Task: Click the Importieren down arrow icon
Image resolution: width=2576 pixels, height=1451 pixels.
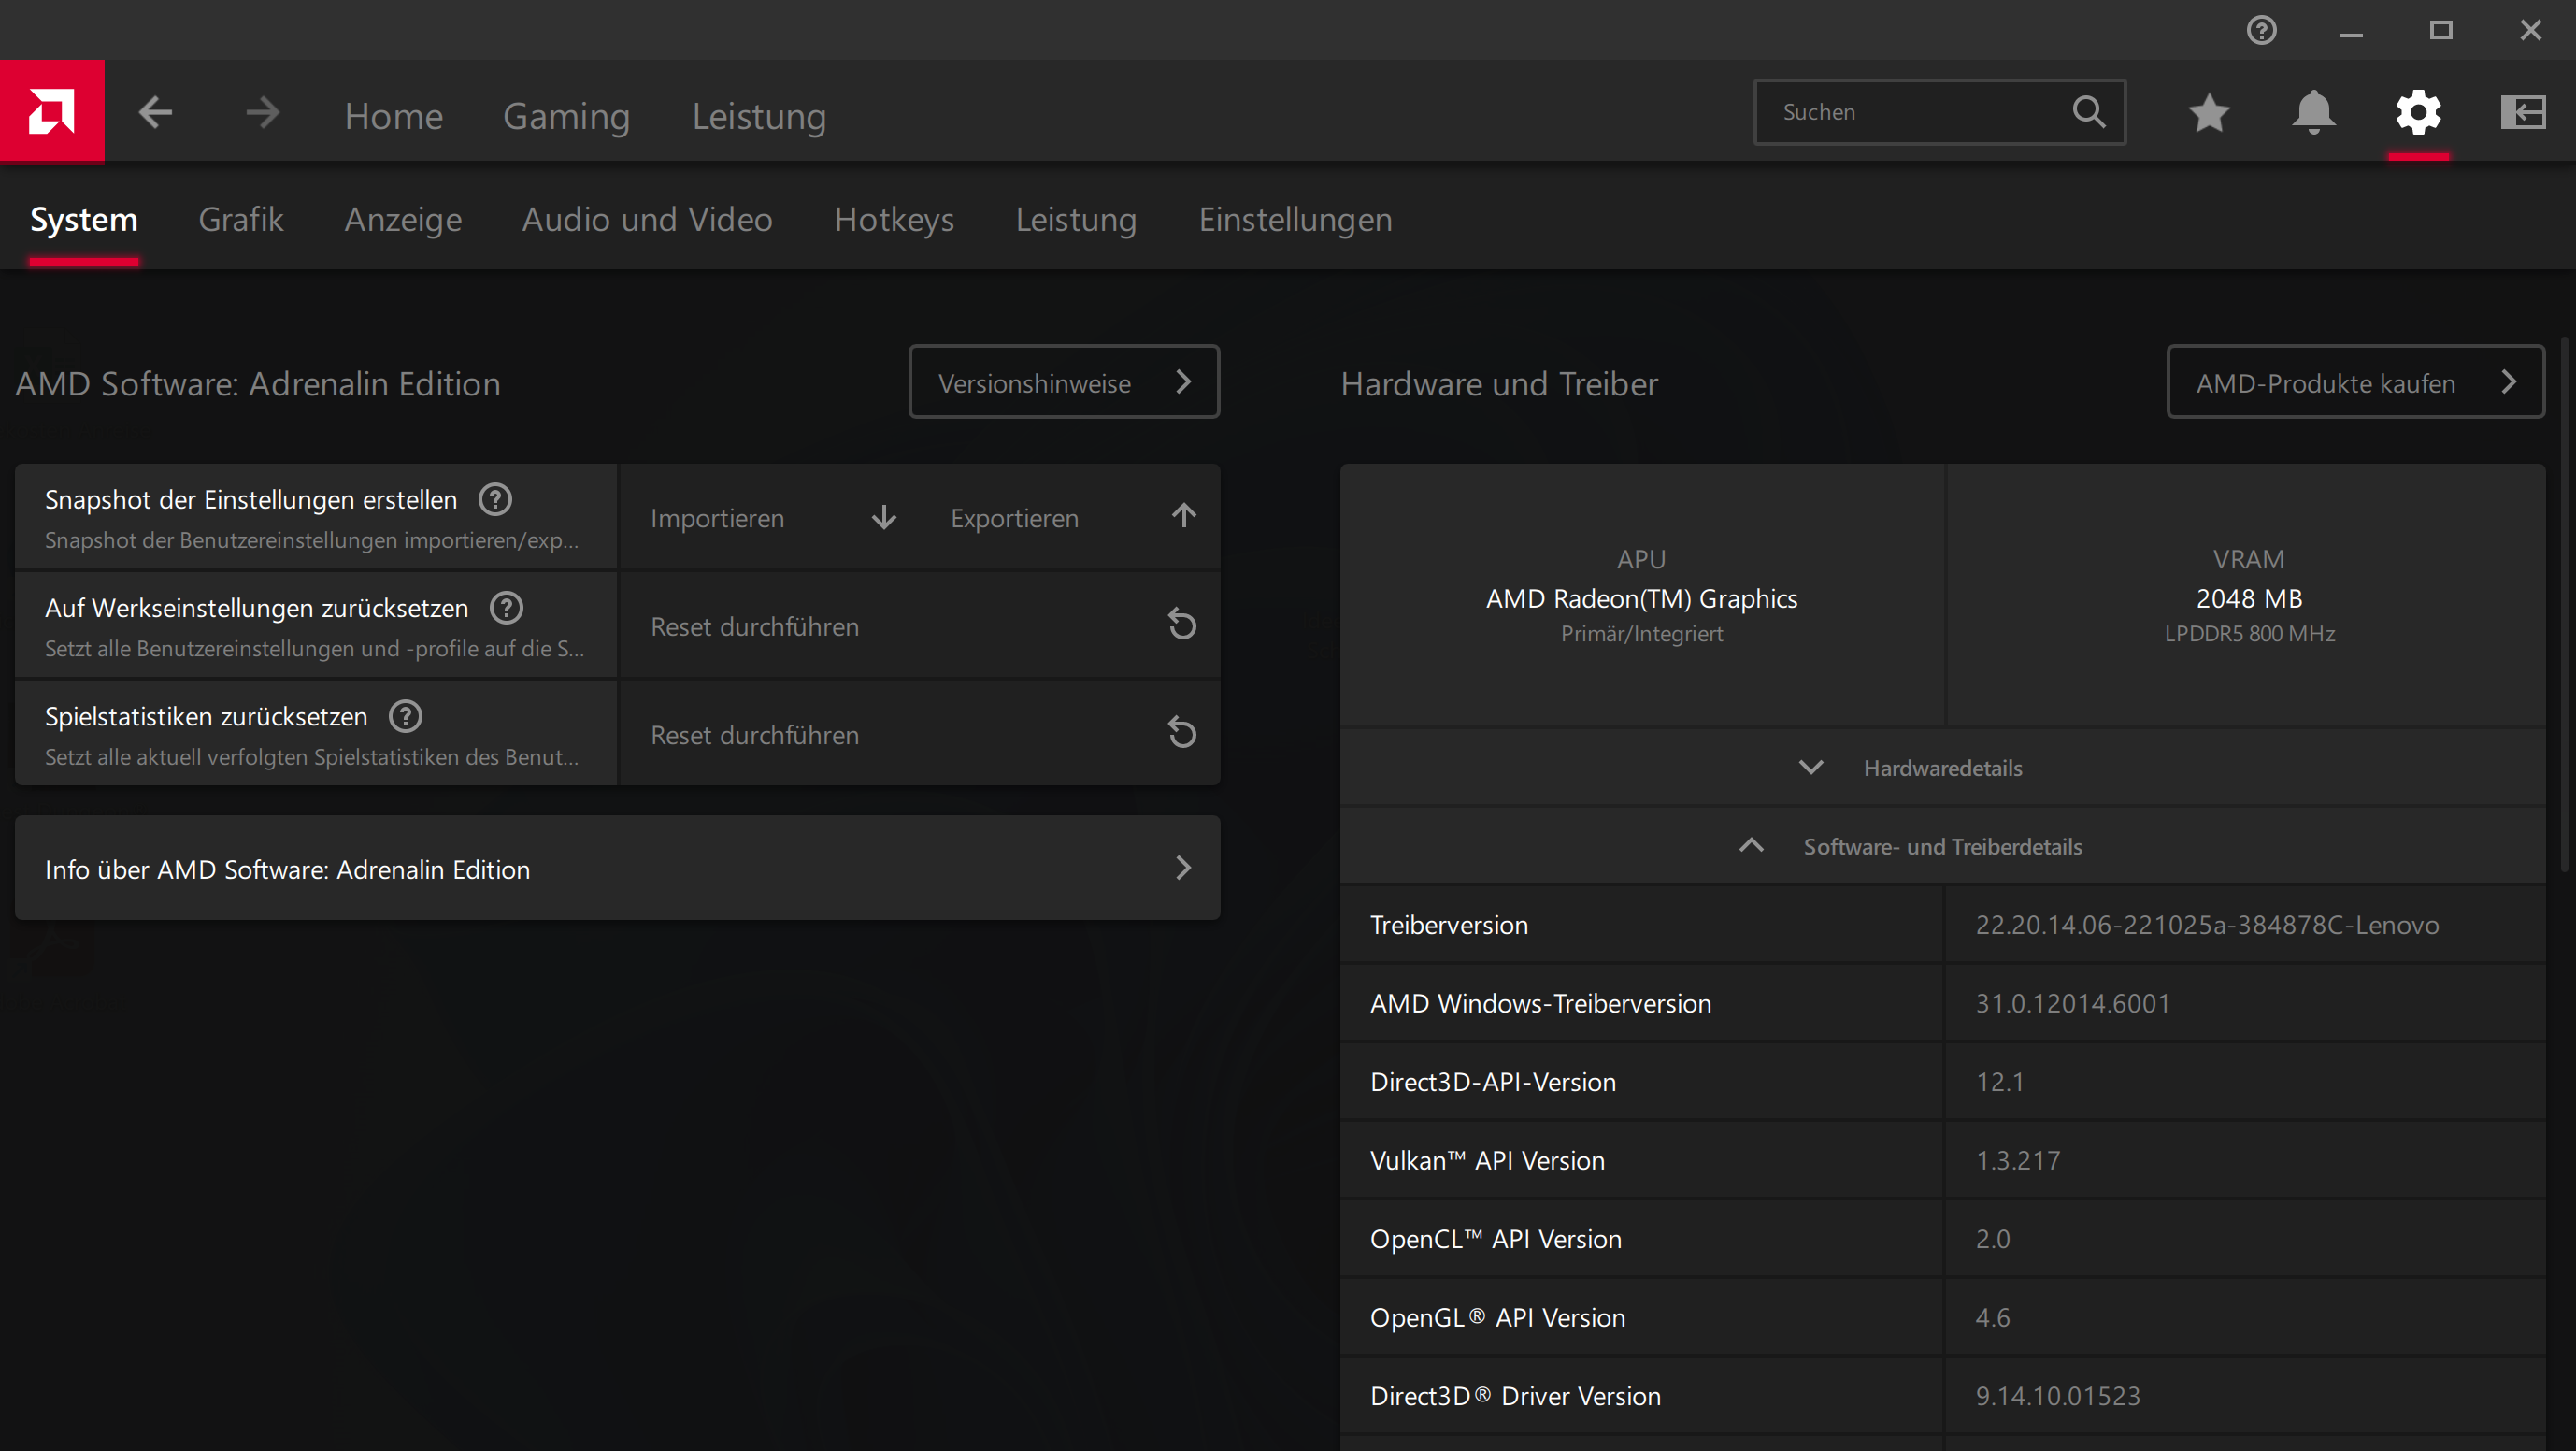Action: pos(884,517)
